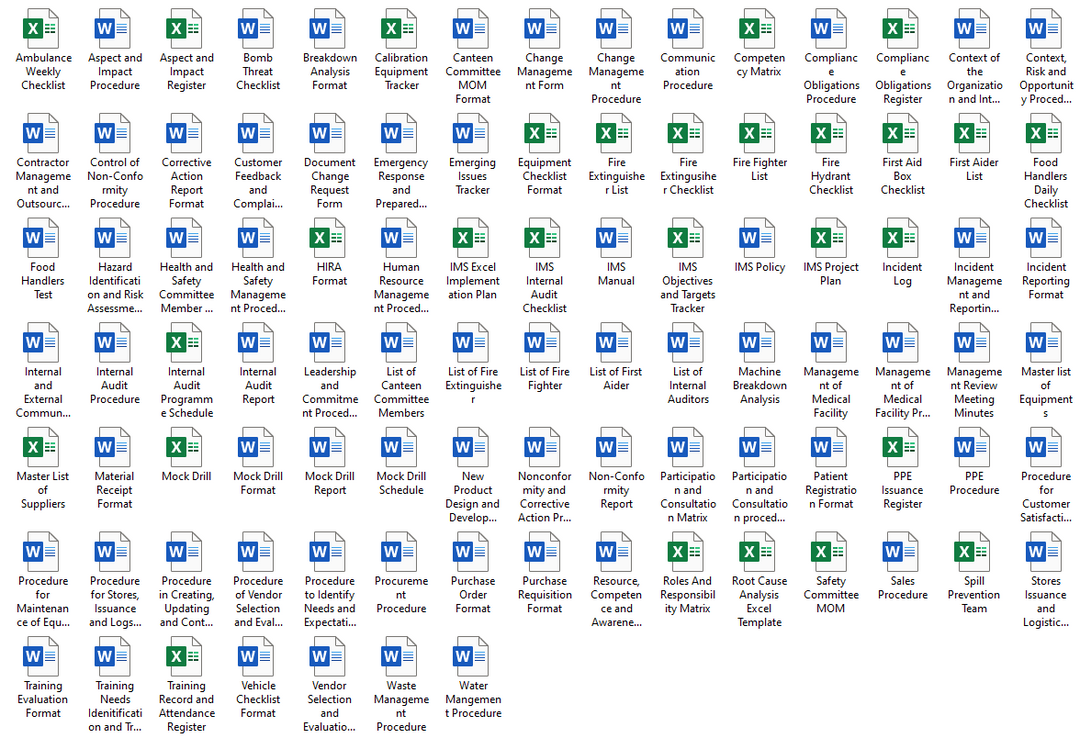
Task: Click the Sales Procedure Word document
Action: (902, 553)
